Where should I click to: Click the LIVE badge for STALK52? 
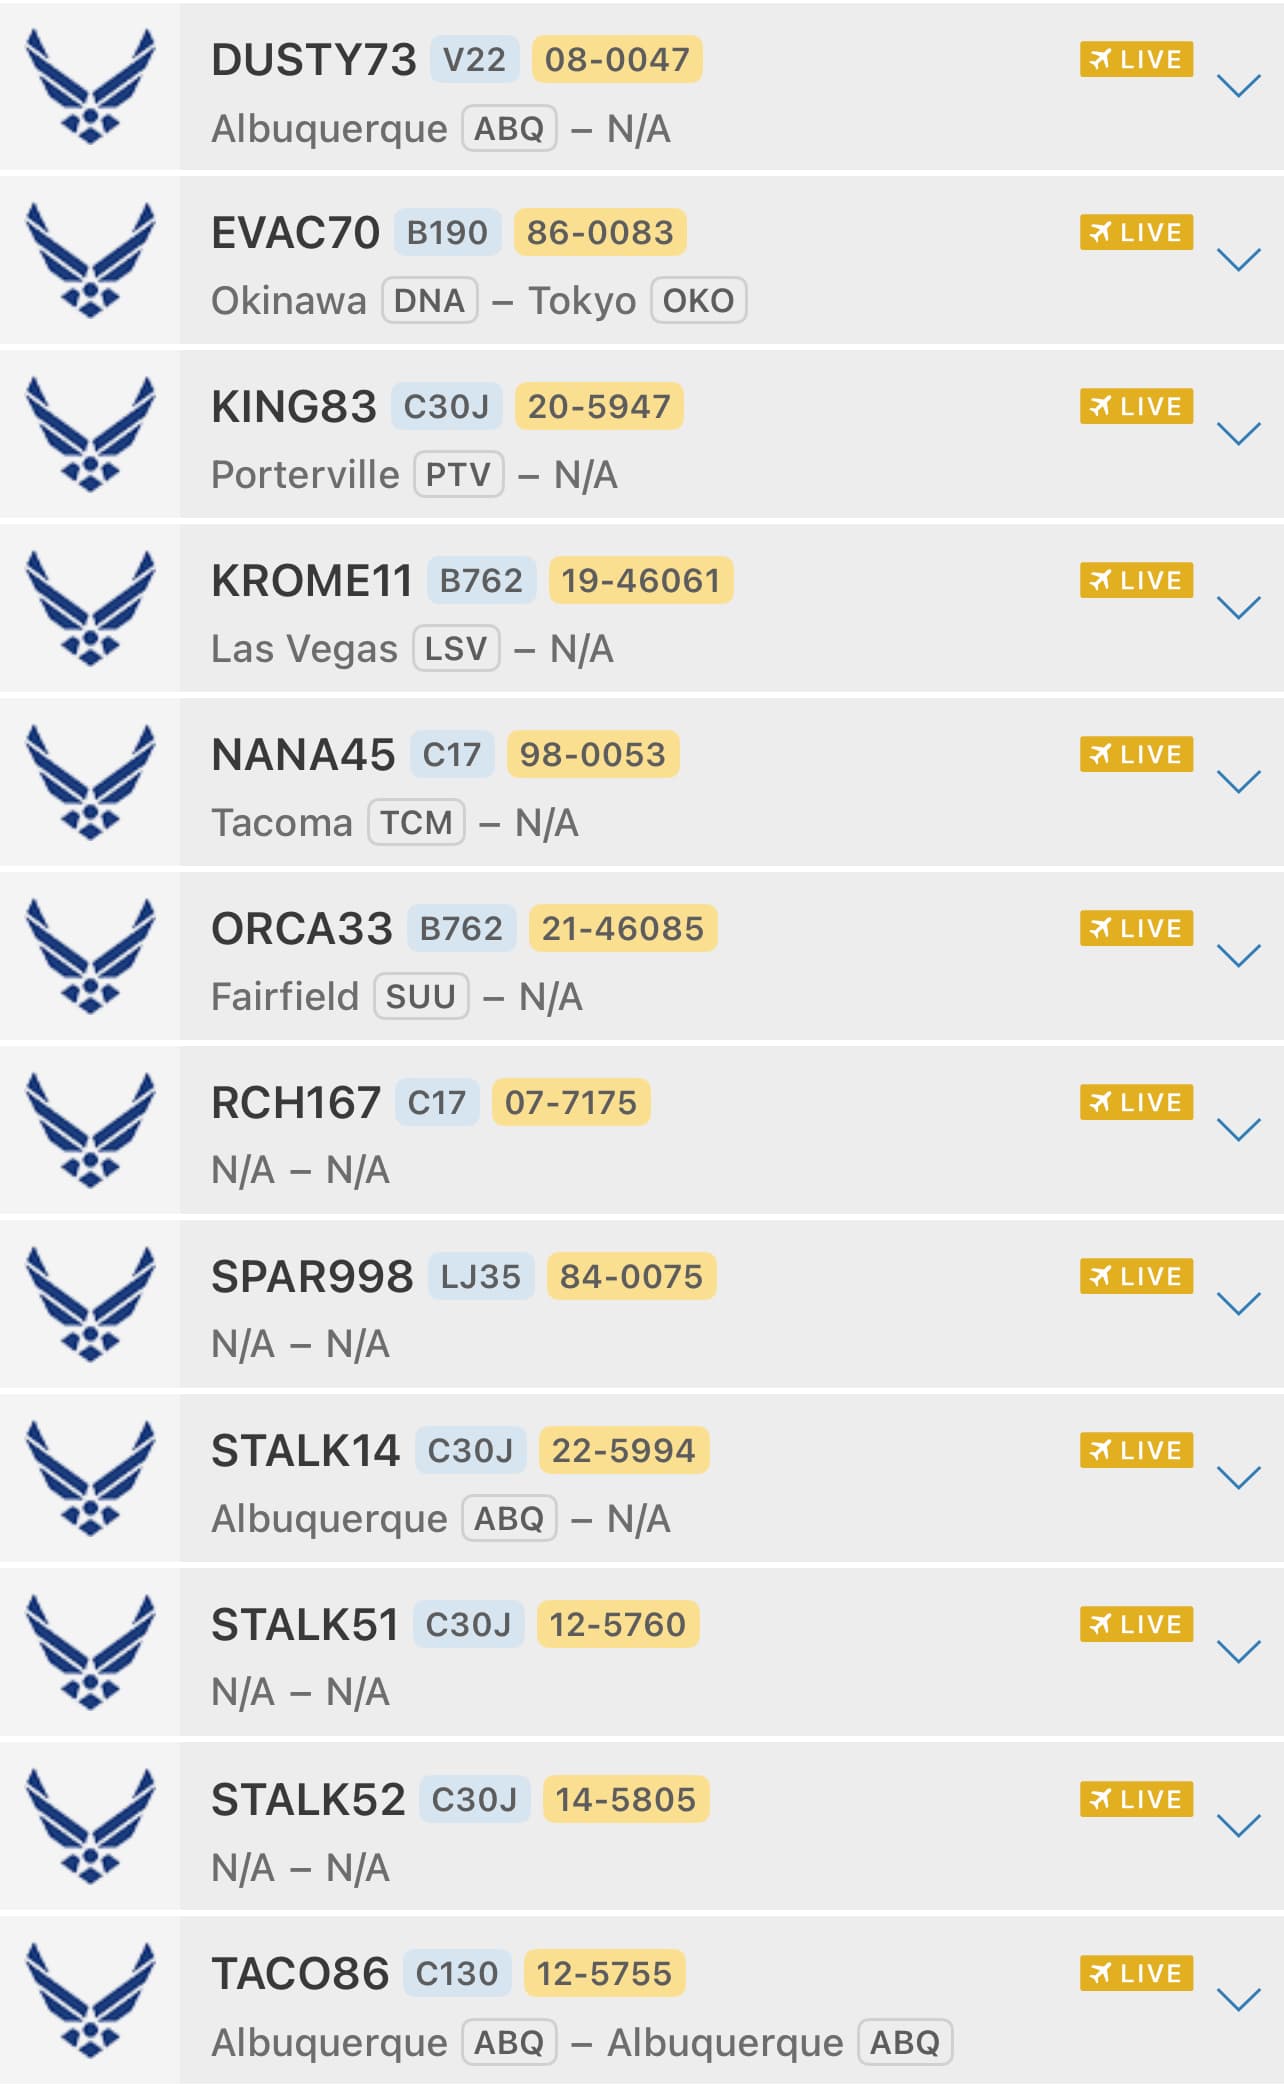(1136, 1799)
